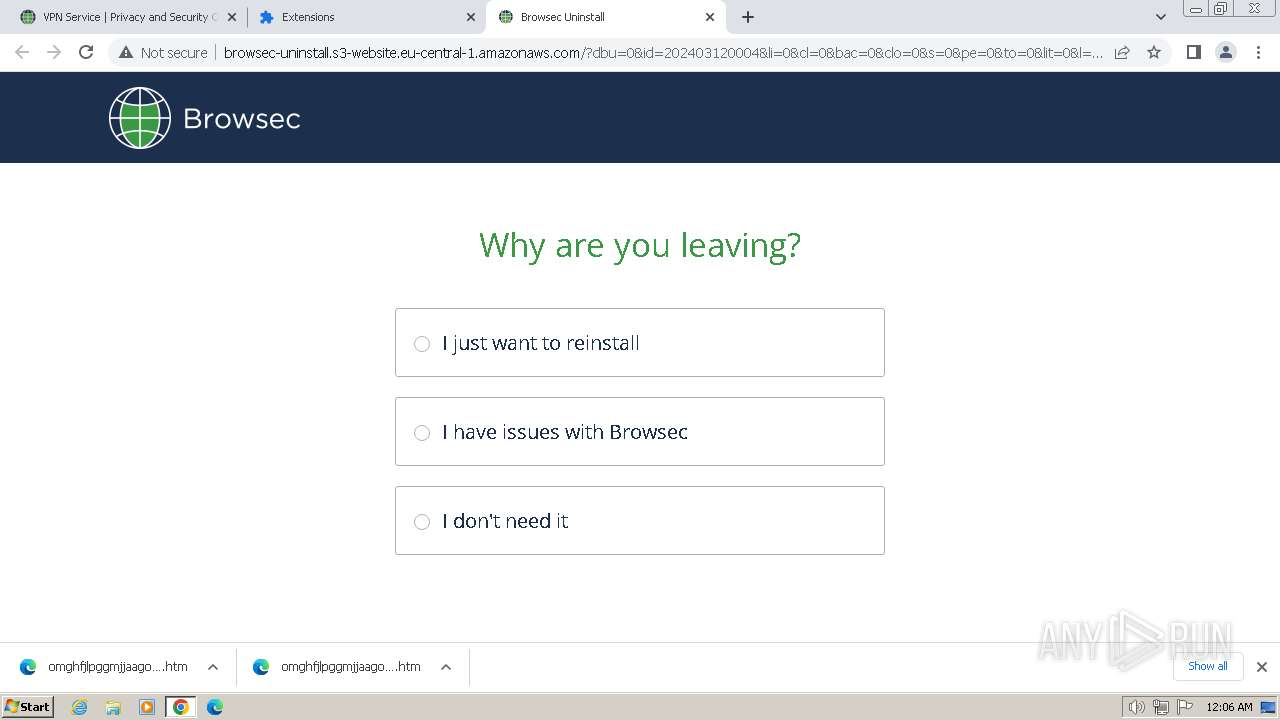This screenshot has height=720, width=1280.
Task: Open Microsoft Edge from taskbar
Action: (x=215, y=707)
